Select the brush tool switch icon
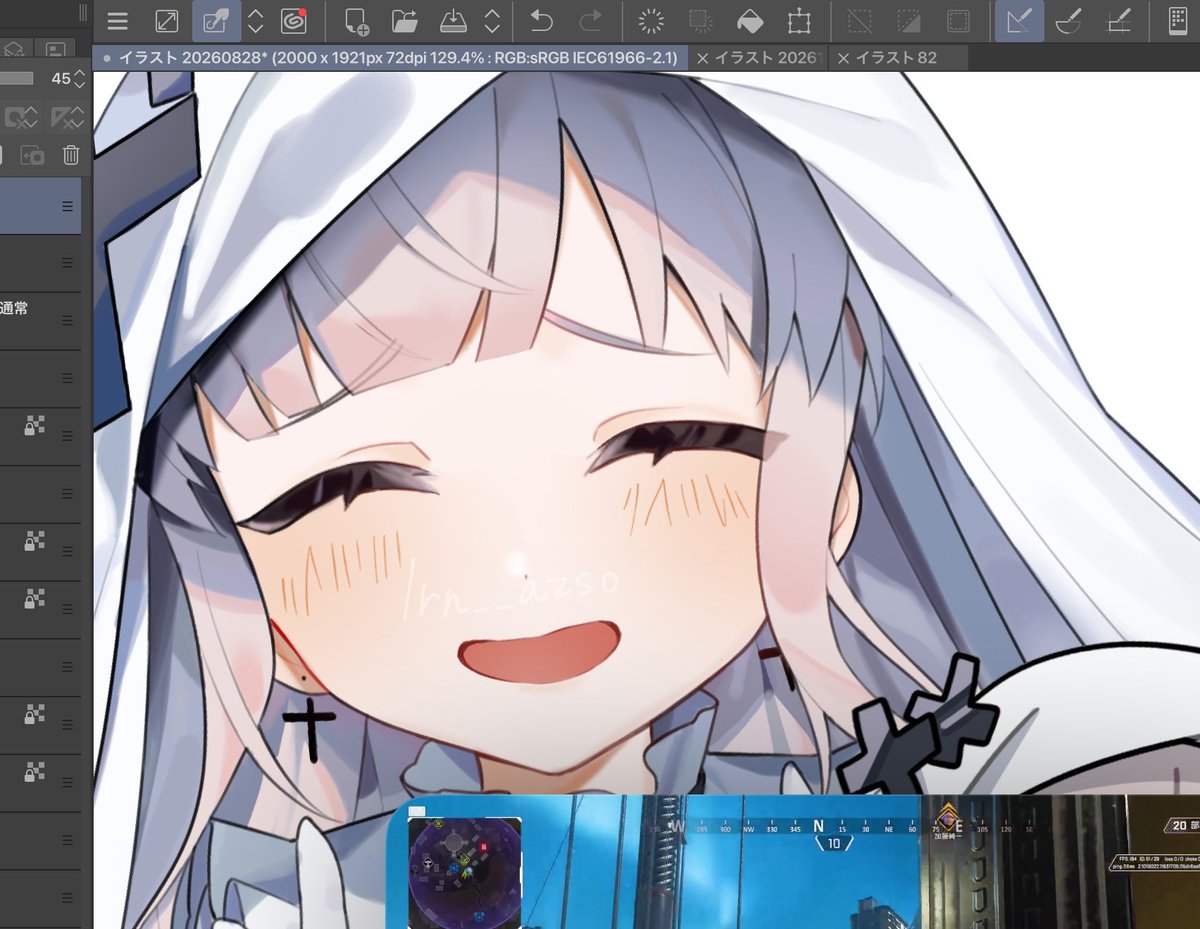 coord(216,21)
